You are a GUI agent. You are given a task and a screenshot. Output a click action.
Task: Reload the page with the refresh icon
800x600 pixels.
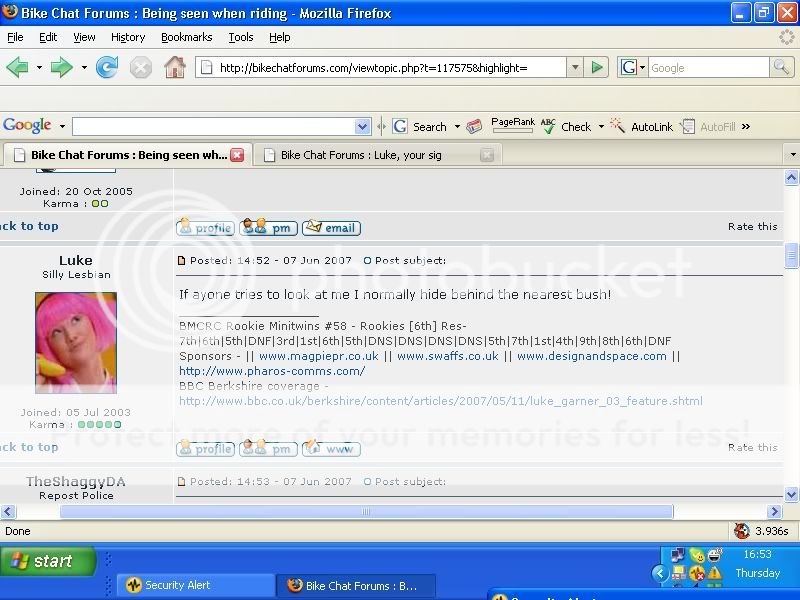click(x=107, y=68)
